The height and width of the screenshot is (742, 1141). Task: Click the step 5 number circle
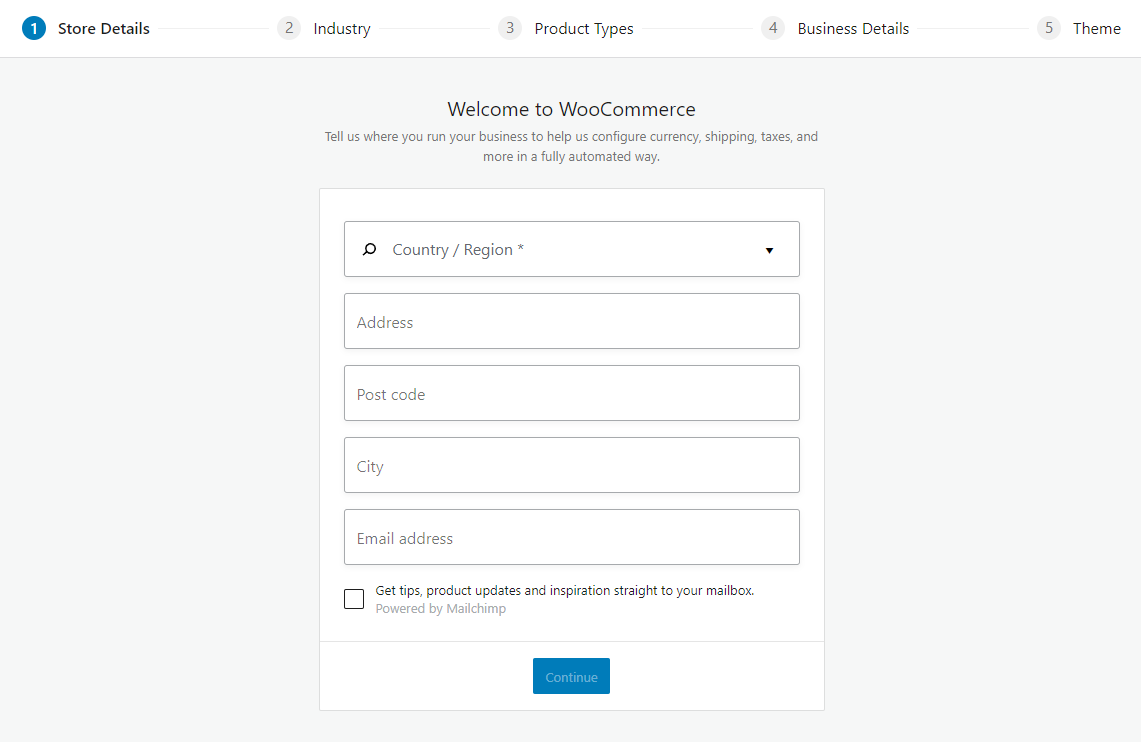point(1049,28)
